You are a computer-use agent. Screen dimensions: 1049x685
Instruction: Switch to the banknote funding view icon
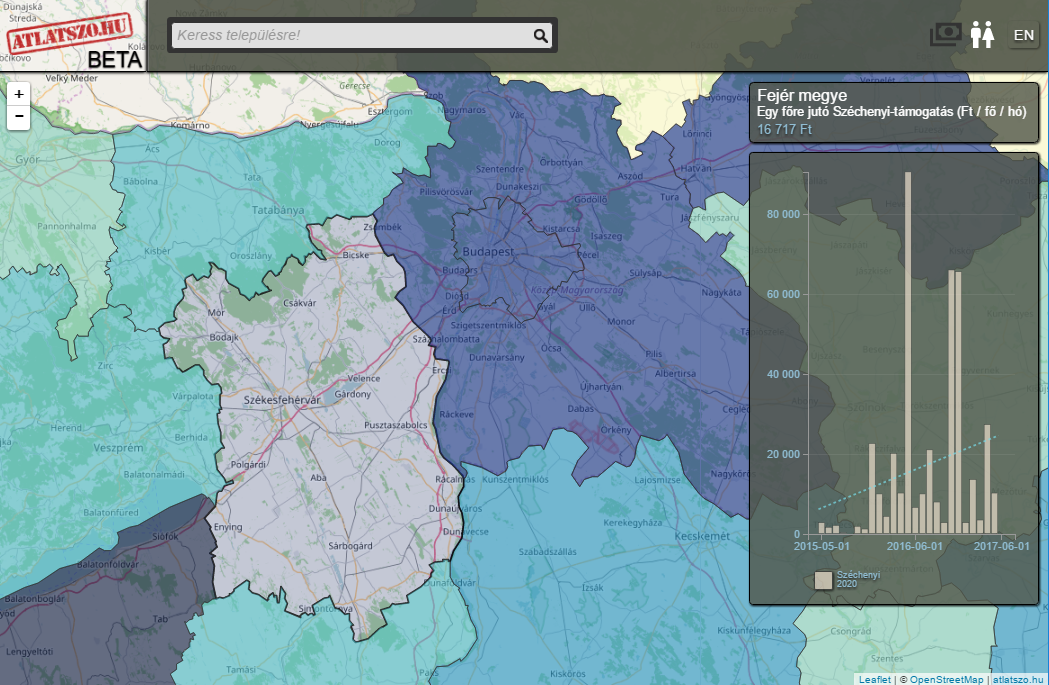pos(946,35)
